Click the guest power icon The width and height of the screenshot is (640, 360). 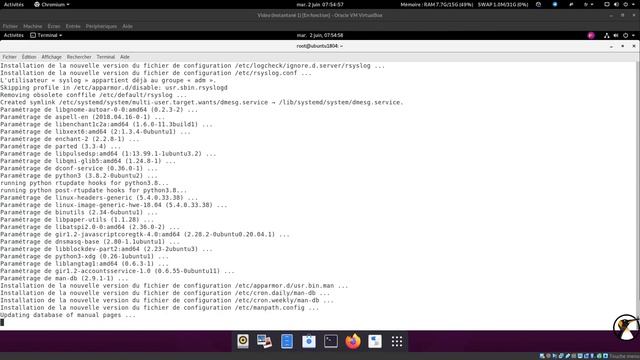625,36
